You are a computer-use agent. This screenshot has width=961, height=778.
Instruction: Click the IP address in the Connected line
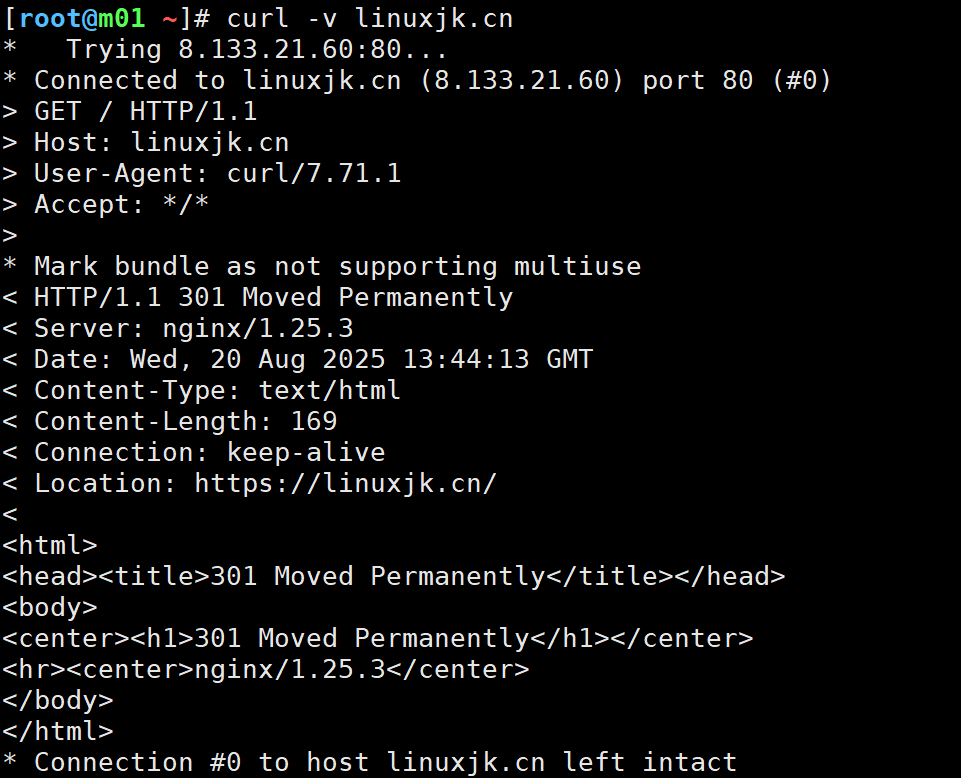(521, 80)
